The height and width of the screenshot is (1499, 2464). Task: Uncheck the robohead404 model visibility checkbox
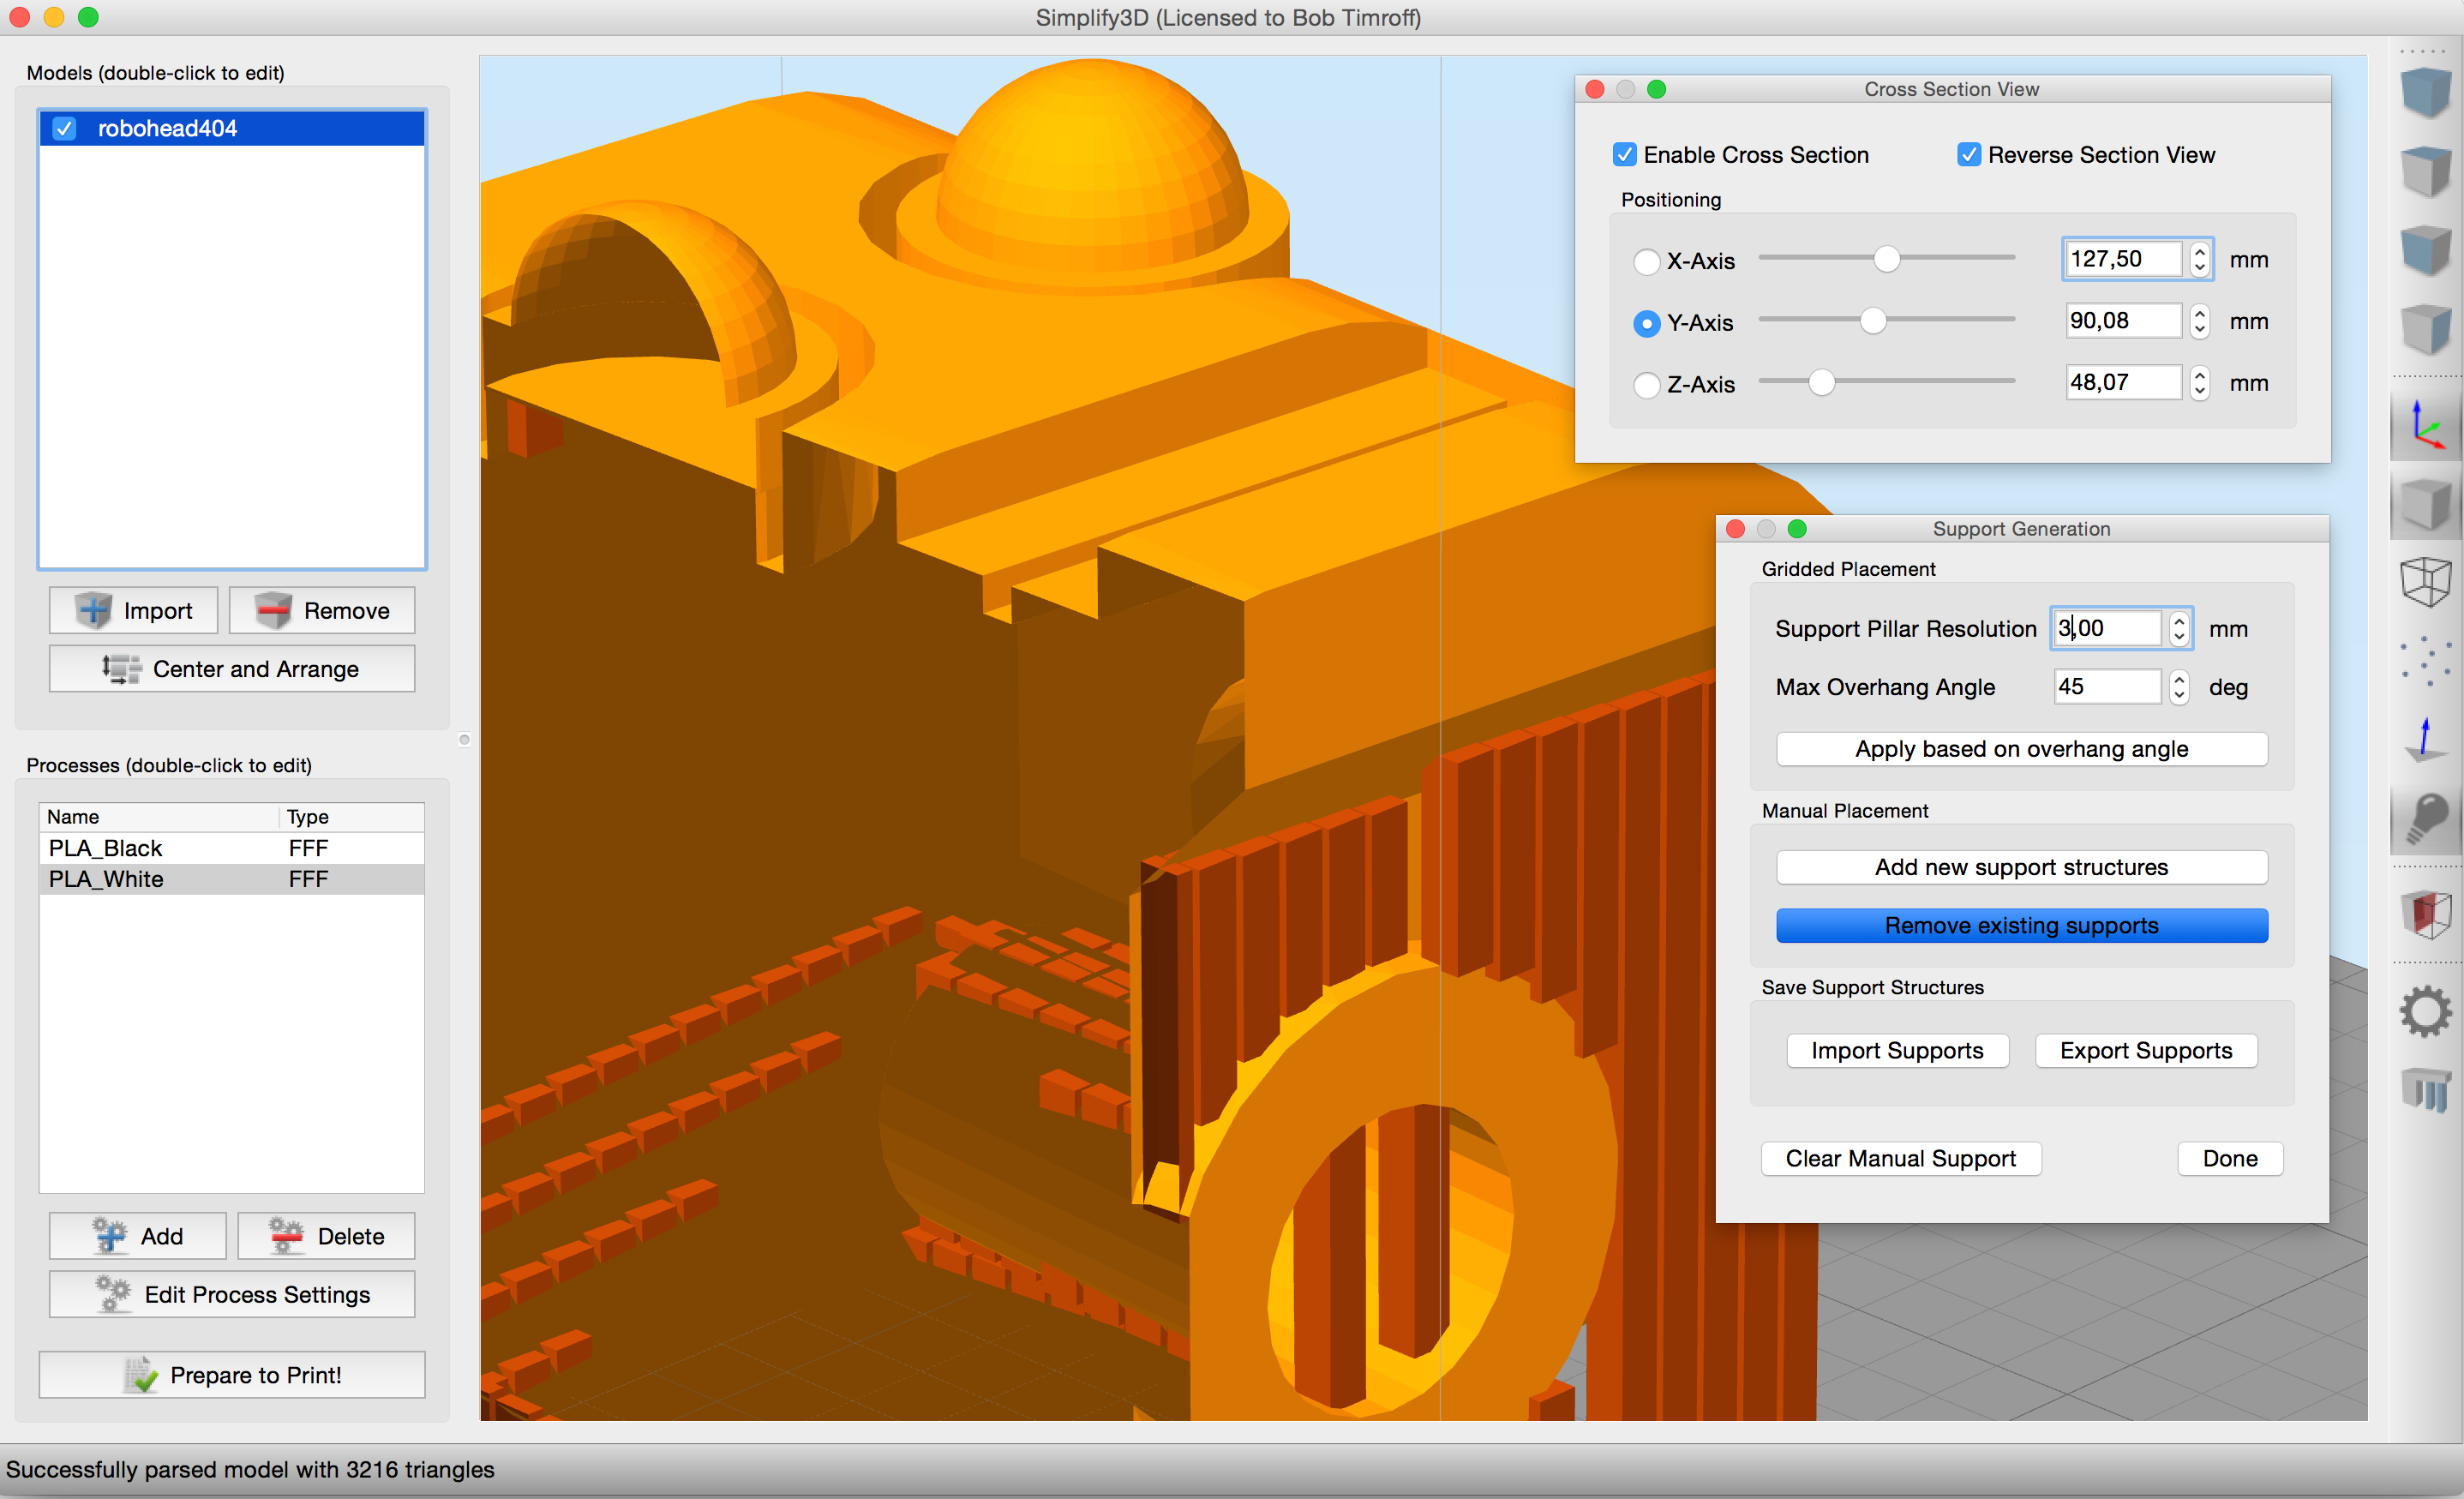coord(65,129)
